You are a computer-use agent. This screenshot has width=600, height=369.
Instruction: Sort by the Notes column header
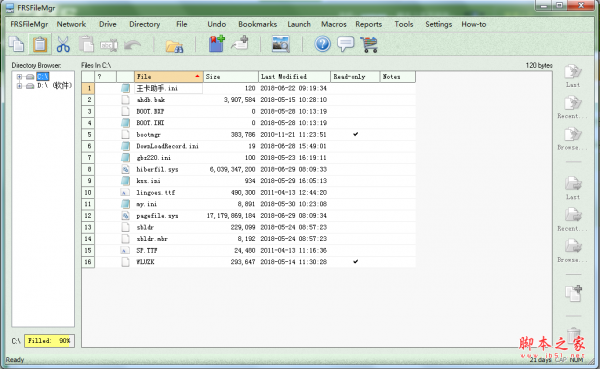[398, 77]
